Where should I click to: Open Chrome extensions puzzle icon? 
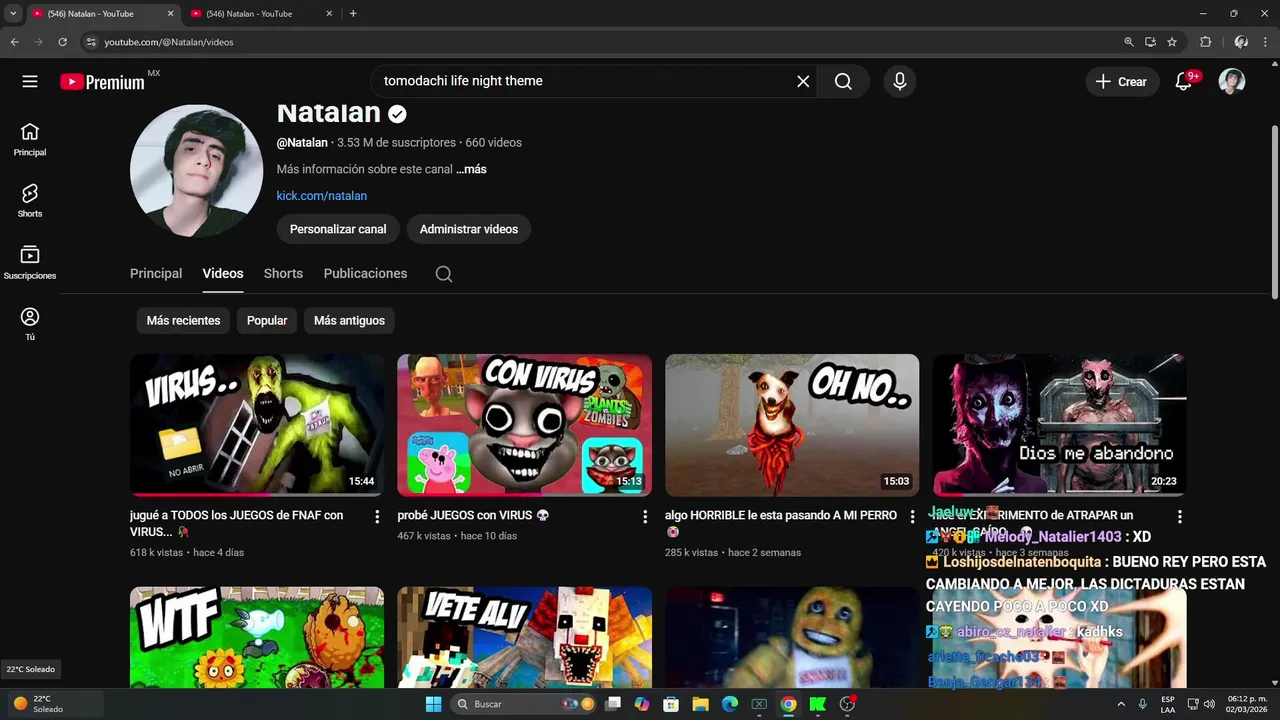(1205, 42)
